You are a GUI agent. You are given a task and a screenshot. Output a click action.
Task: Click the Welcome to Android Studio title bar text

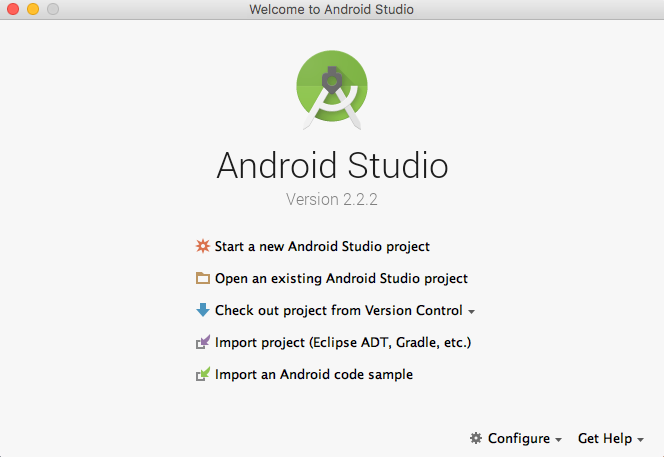point(332,9)
